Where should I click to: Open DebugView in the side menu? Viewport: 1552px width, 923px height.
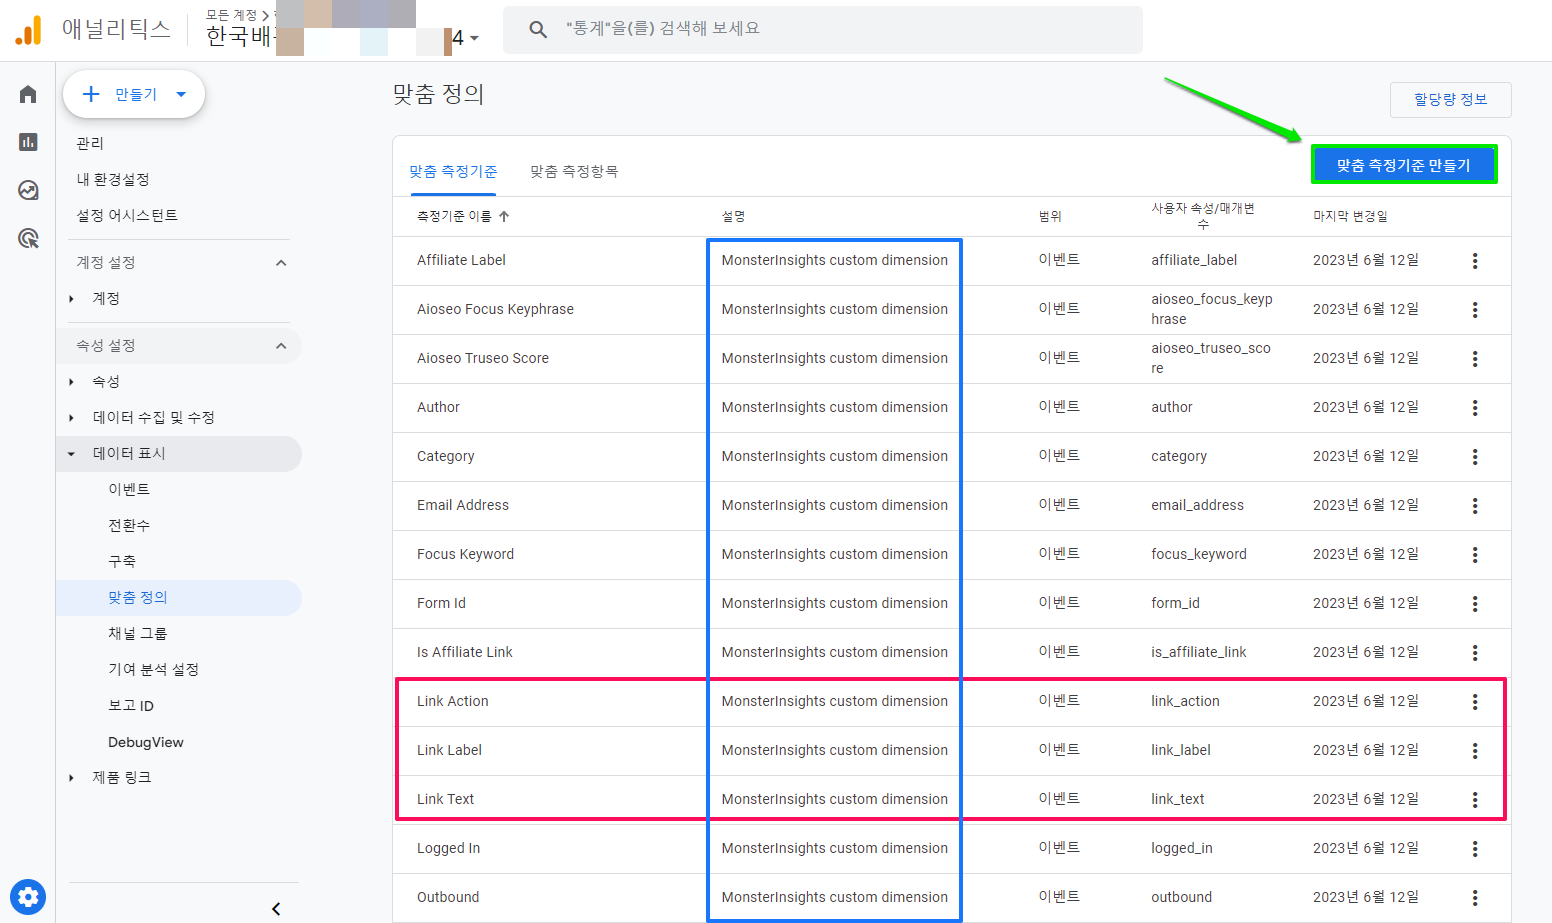tap(146, 742)
